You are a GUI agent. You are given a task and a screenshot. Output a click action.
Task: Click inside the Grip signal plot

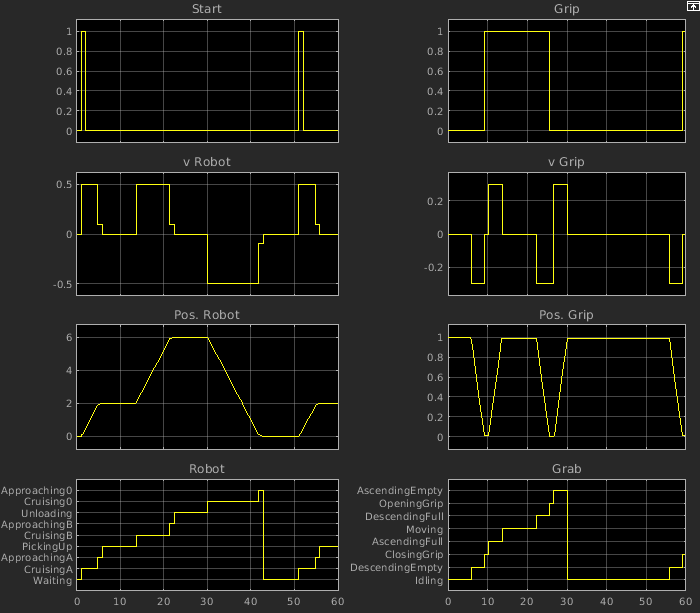pos(566,80)
